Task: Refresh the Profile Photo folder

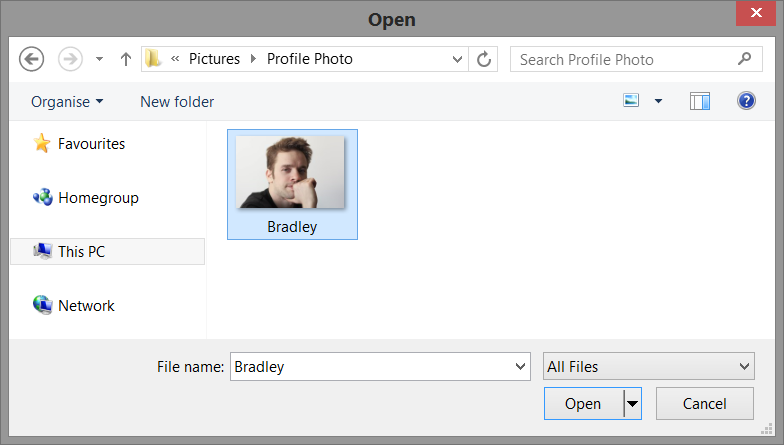Action: [x=485, y=59]
